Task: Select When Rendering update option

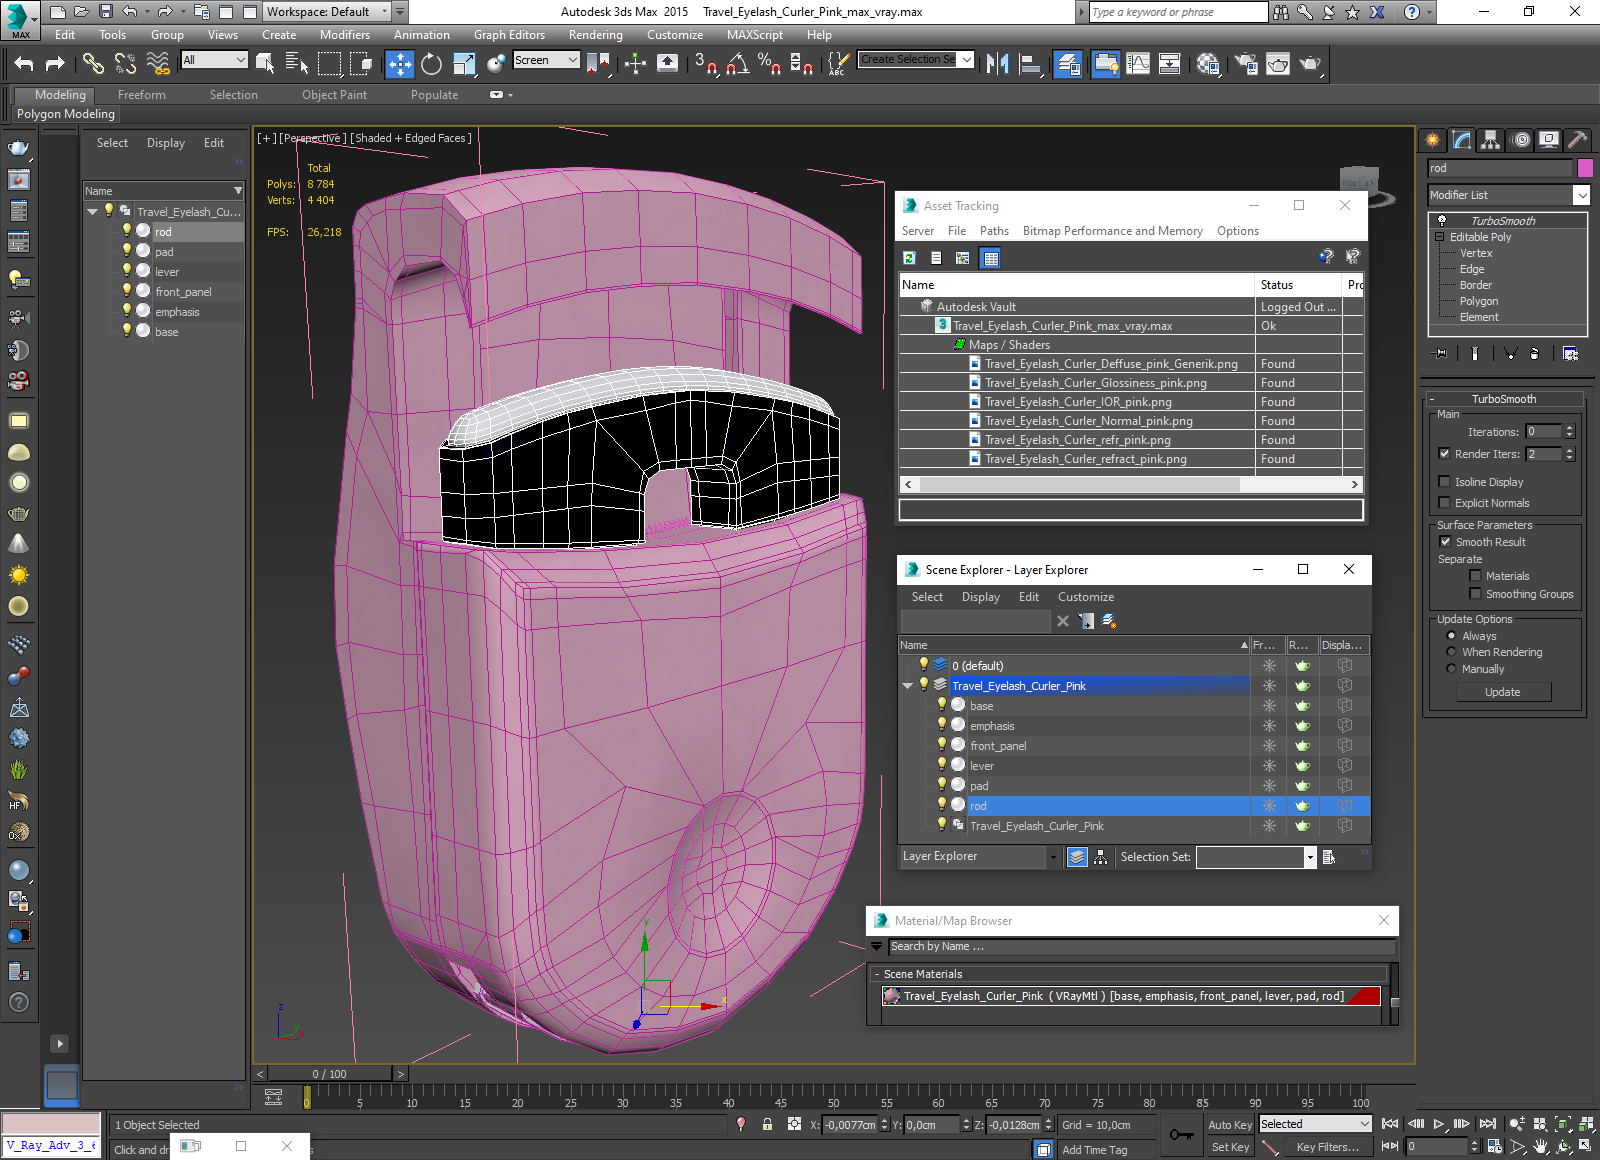Action: (x=1451, y=652)
